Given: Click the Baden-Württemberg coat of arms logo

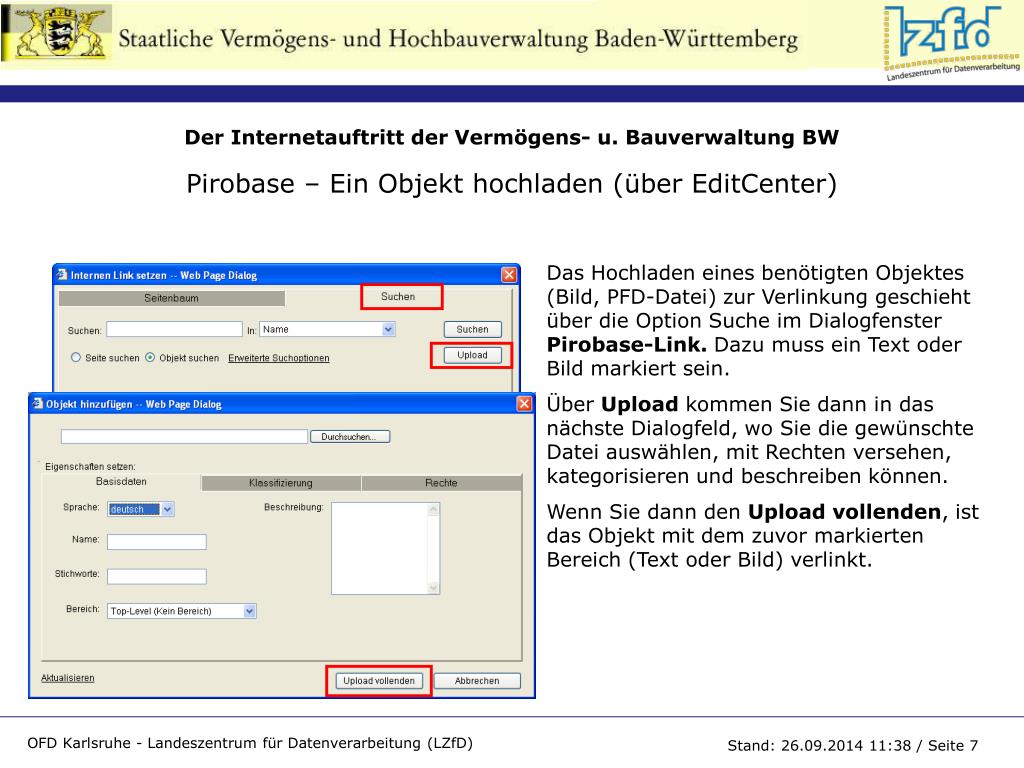Looking at the screenshot, I should point(60,34).
